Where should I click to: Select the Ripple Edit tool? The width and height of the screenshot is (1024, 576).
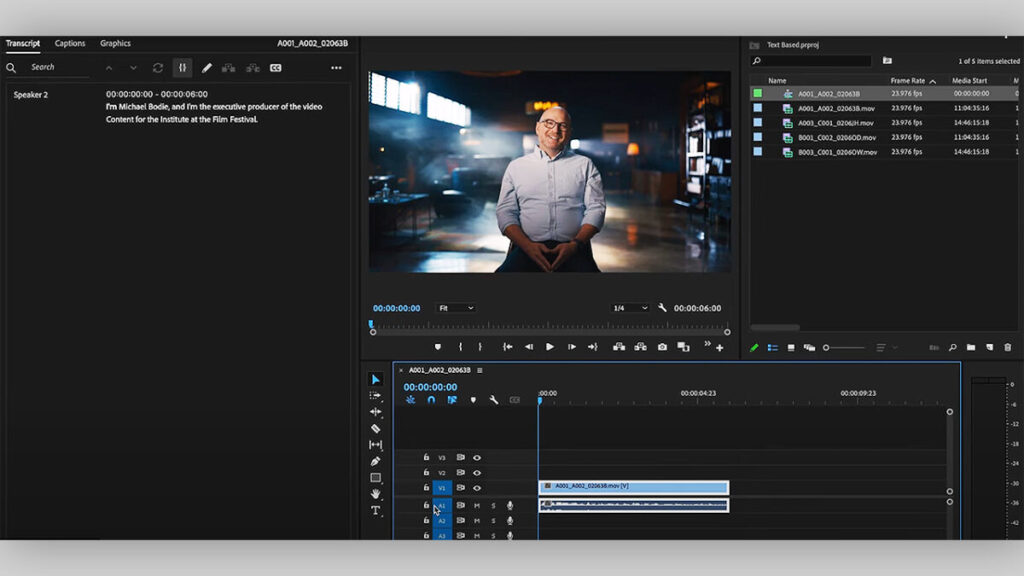(x=376, y=412)
